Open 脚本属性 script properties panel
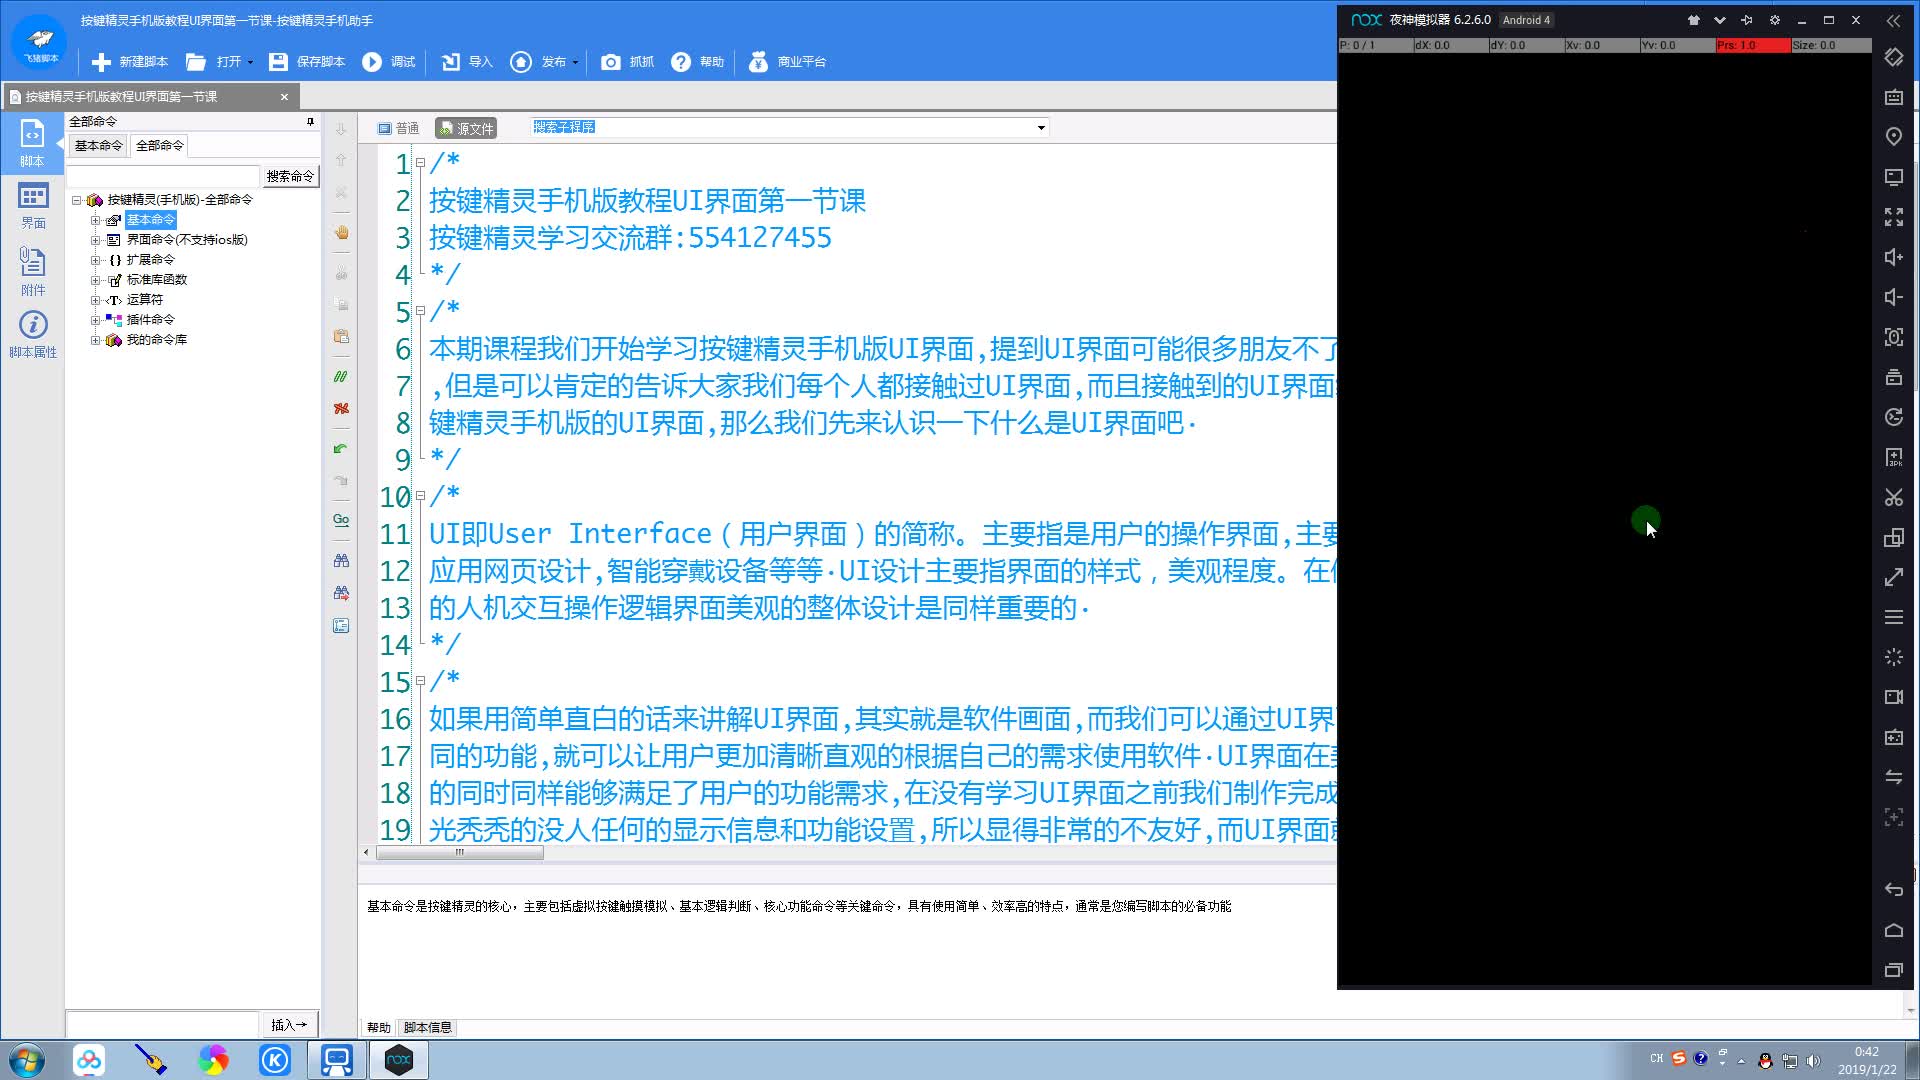Image resolution: width=1920 pixels, height=1080 pixels. [x=32, y=334]
